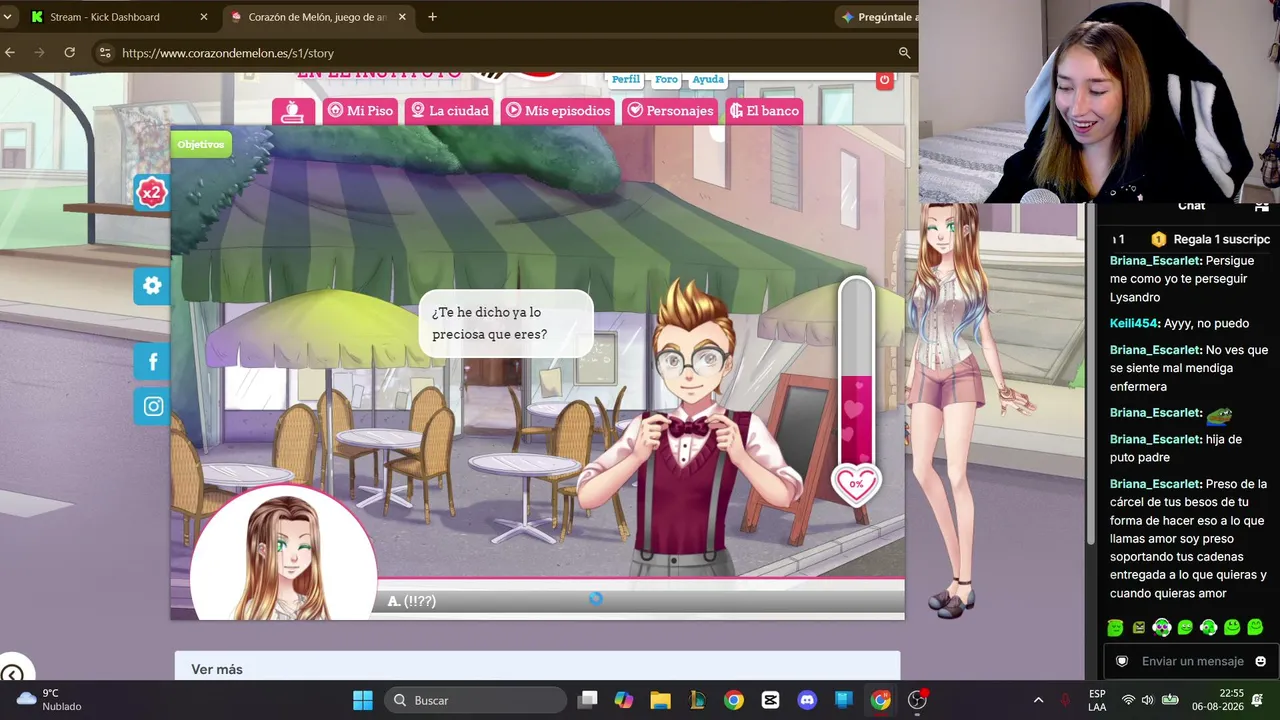The image size is (1280, 720).
Task: Click the zoom magnifier icon in address bar
Action: click(904, 53)
